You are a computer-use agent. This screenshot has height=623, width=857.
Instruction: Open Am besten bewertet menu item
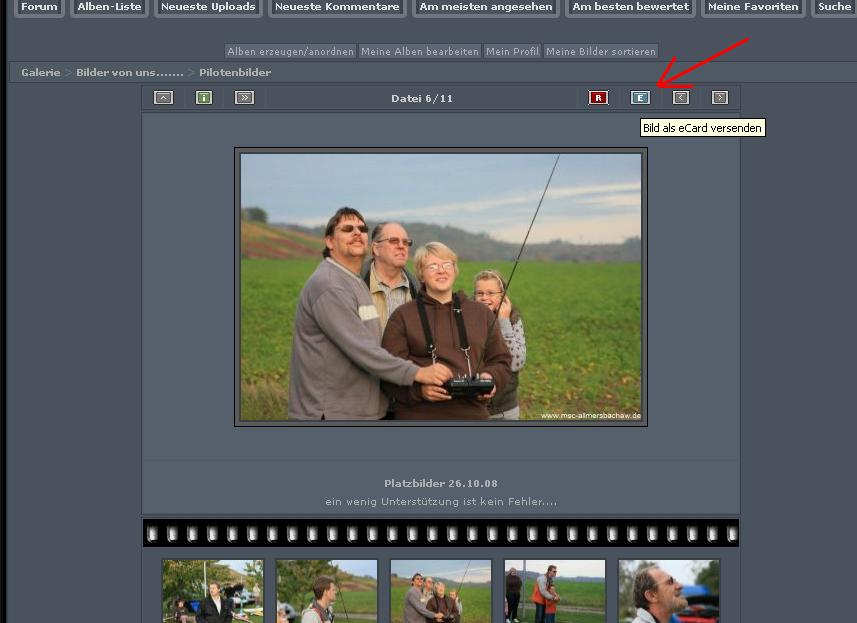[630, 7]
